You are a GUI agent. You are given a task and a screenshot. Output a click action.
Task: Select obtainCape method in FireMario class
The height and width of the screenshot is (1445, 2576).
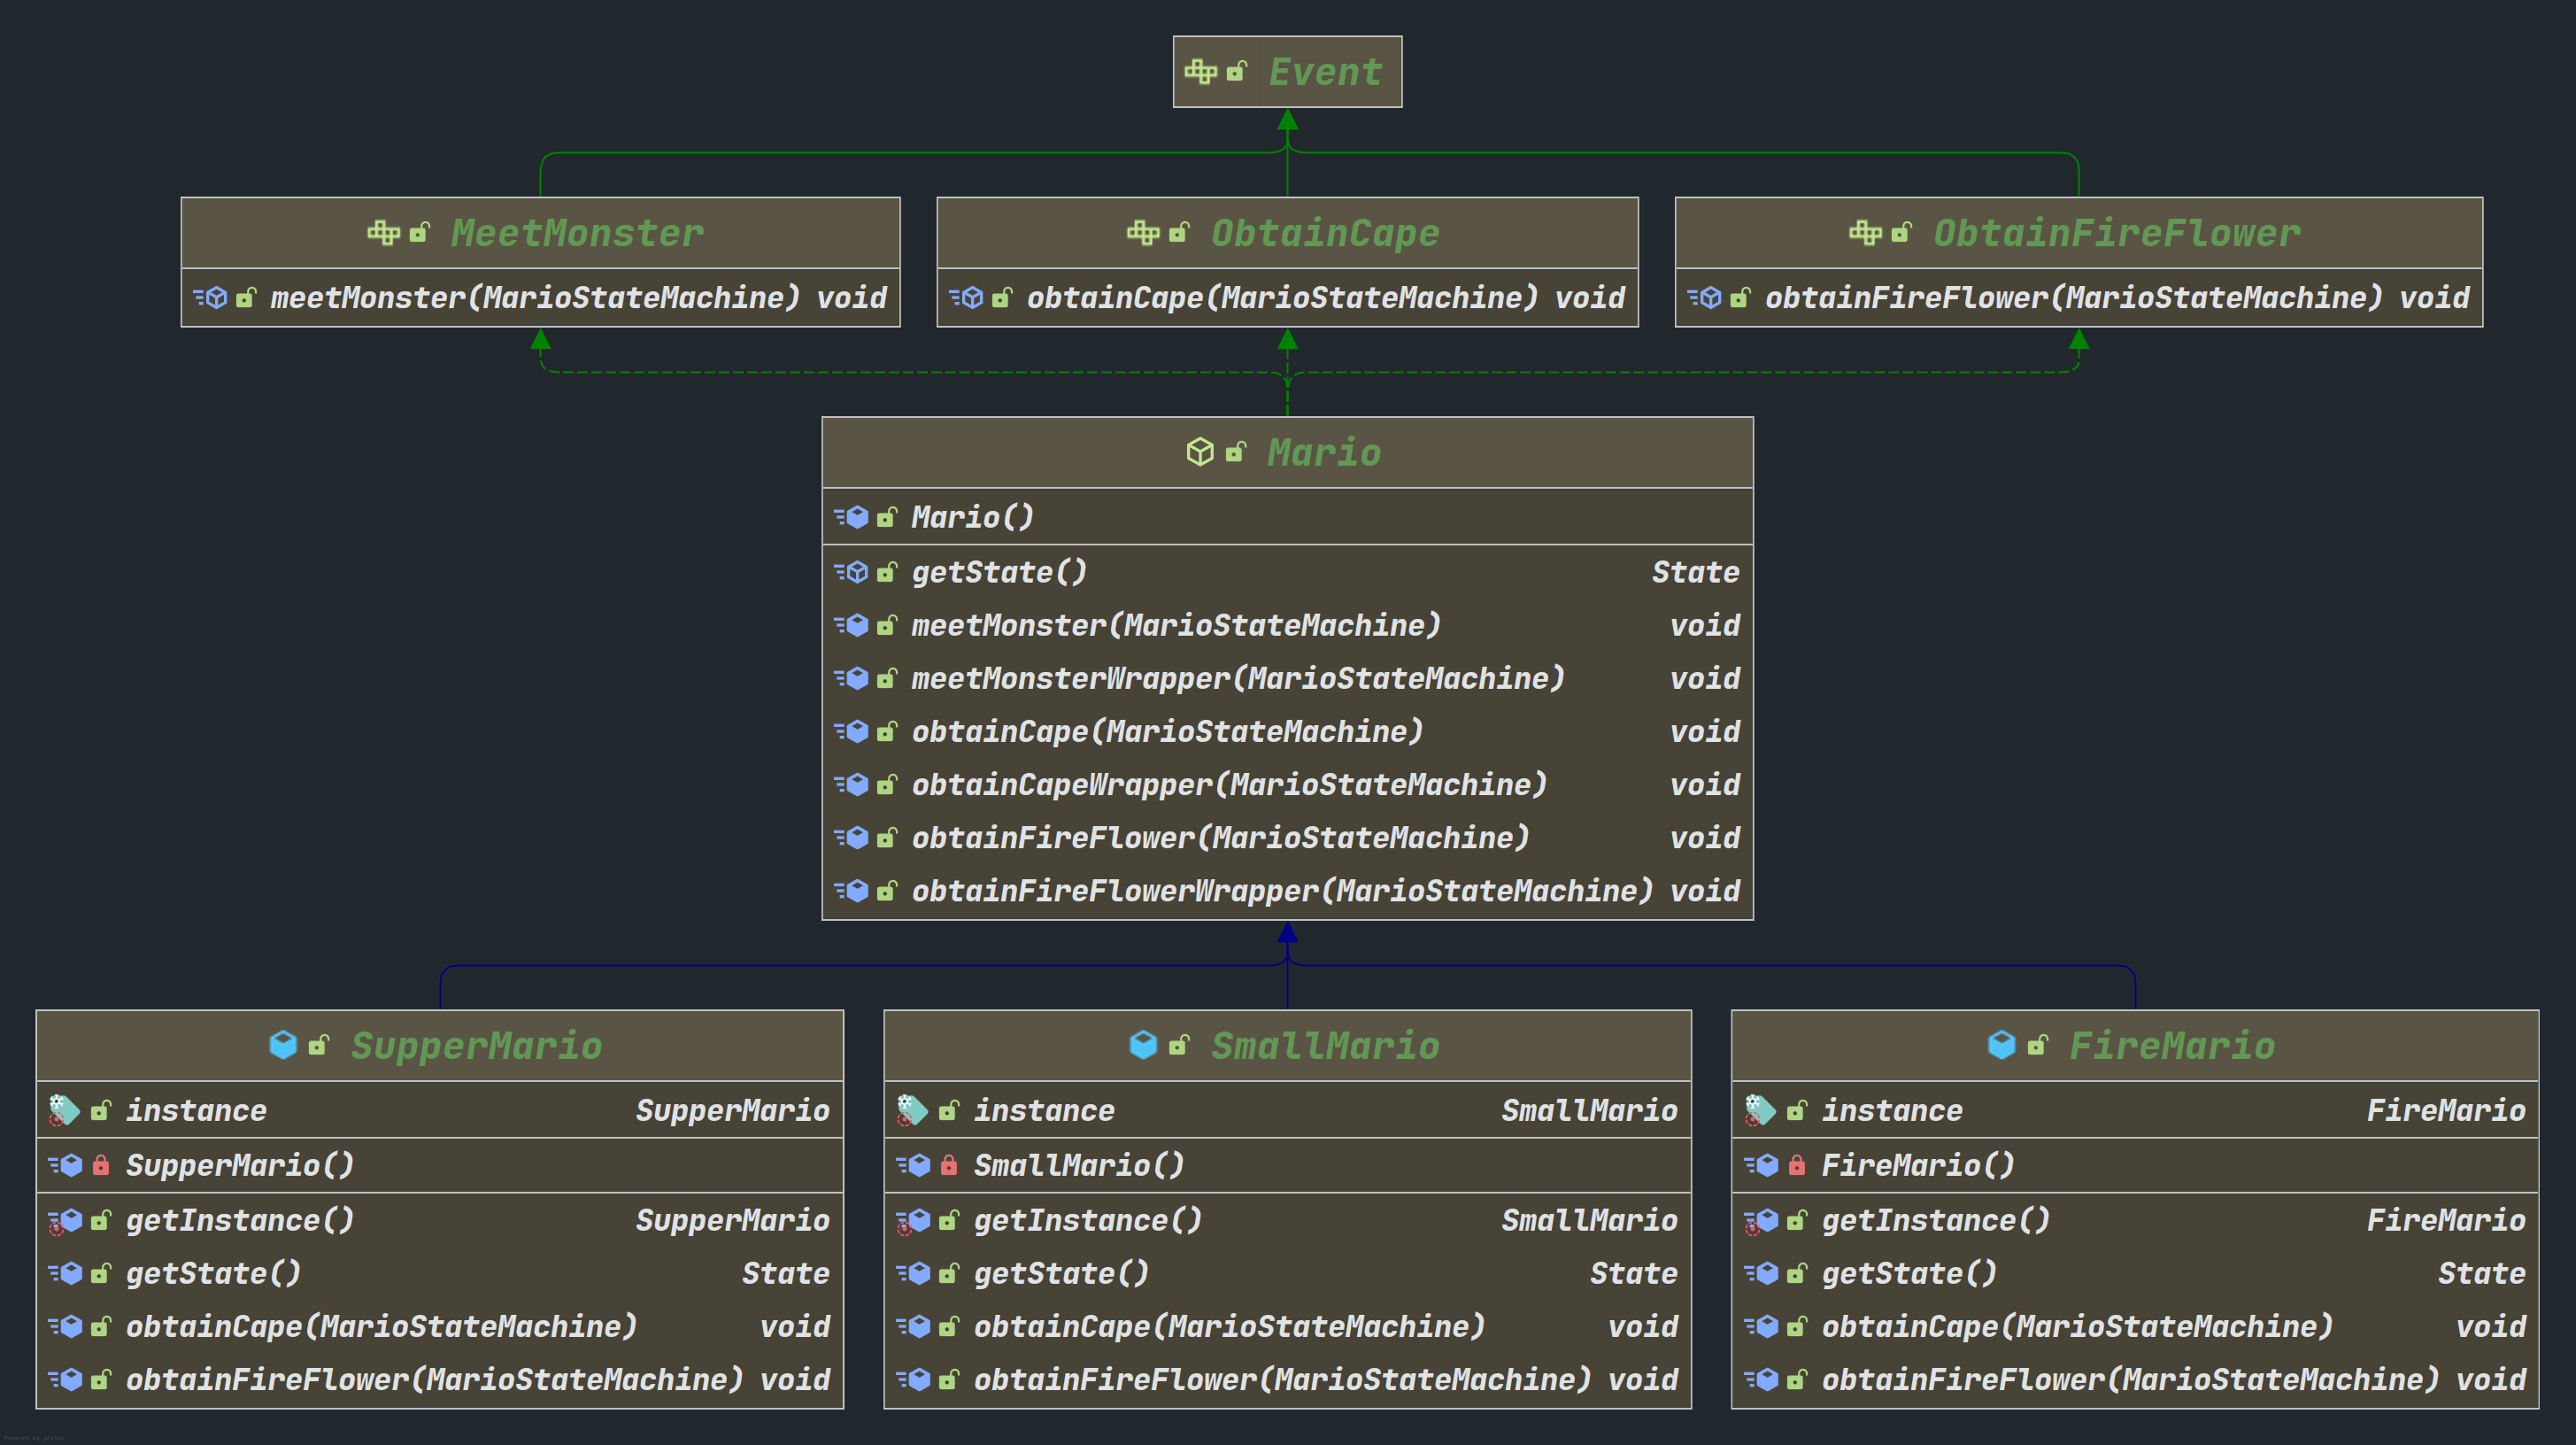2076,1327
